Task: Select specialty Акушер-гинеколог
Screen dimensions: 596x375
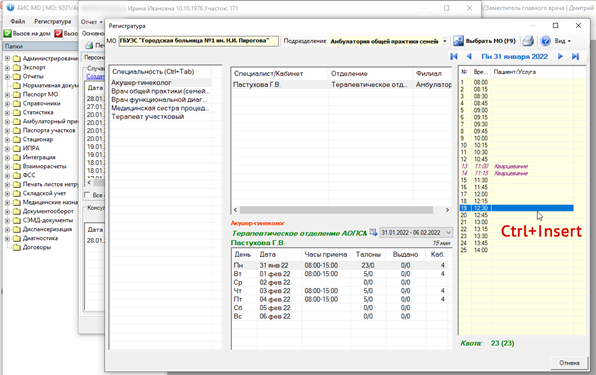Action: pyautogui.click(x=161, y=82)
